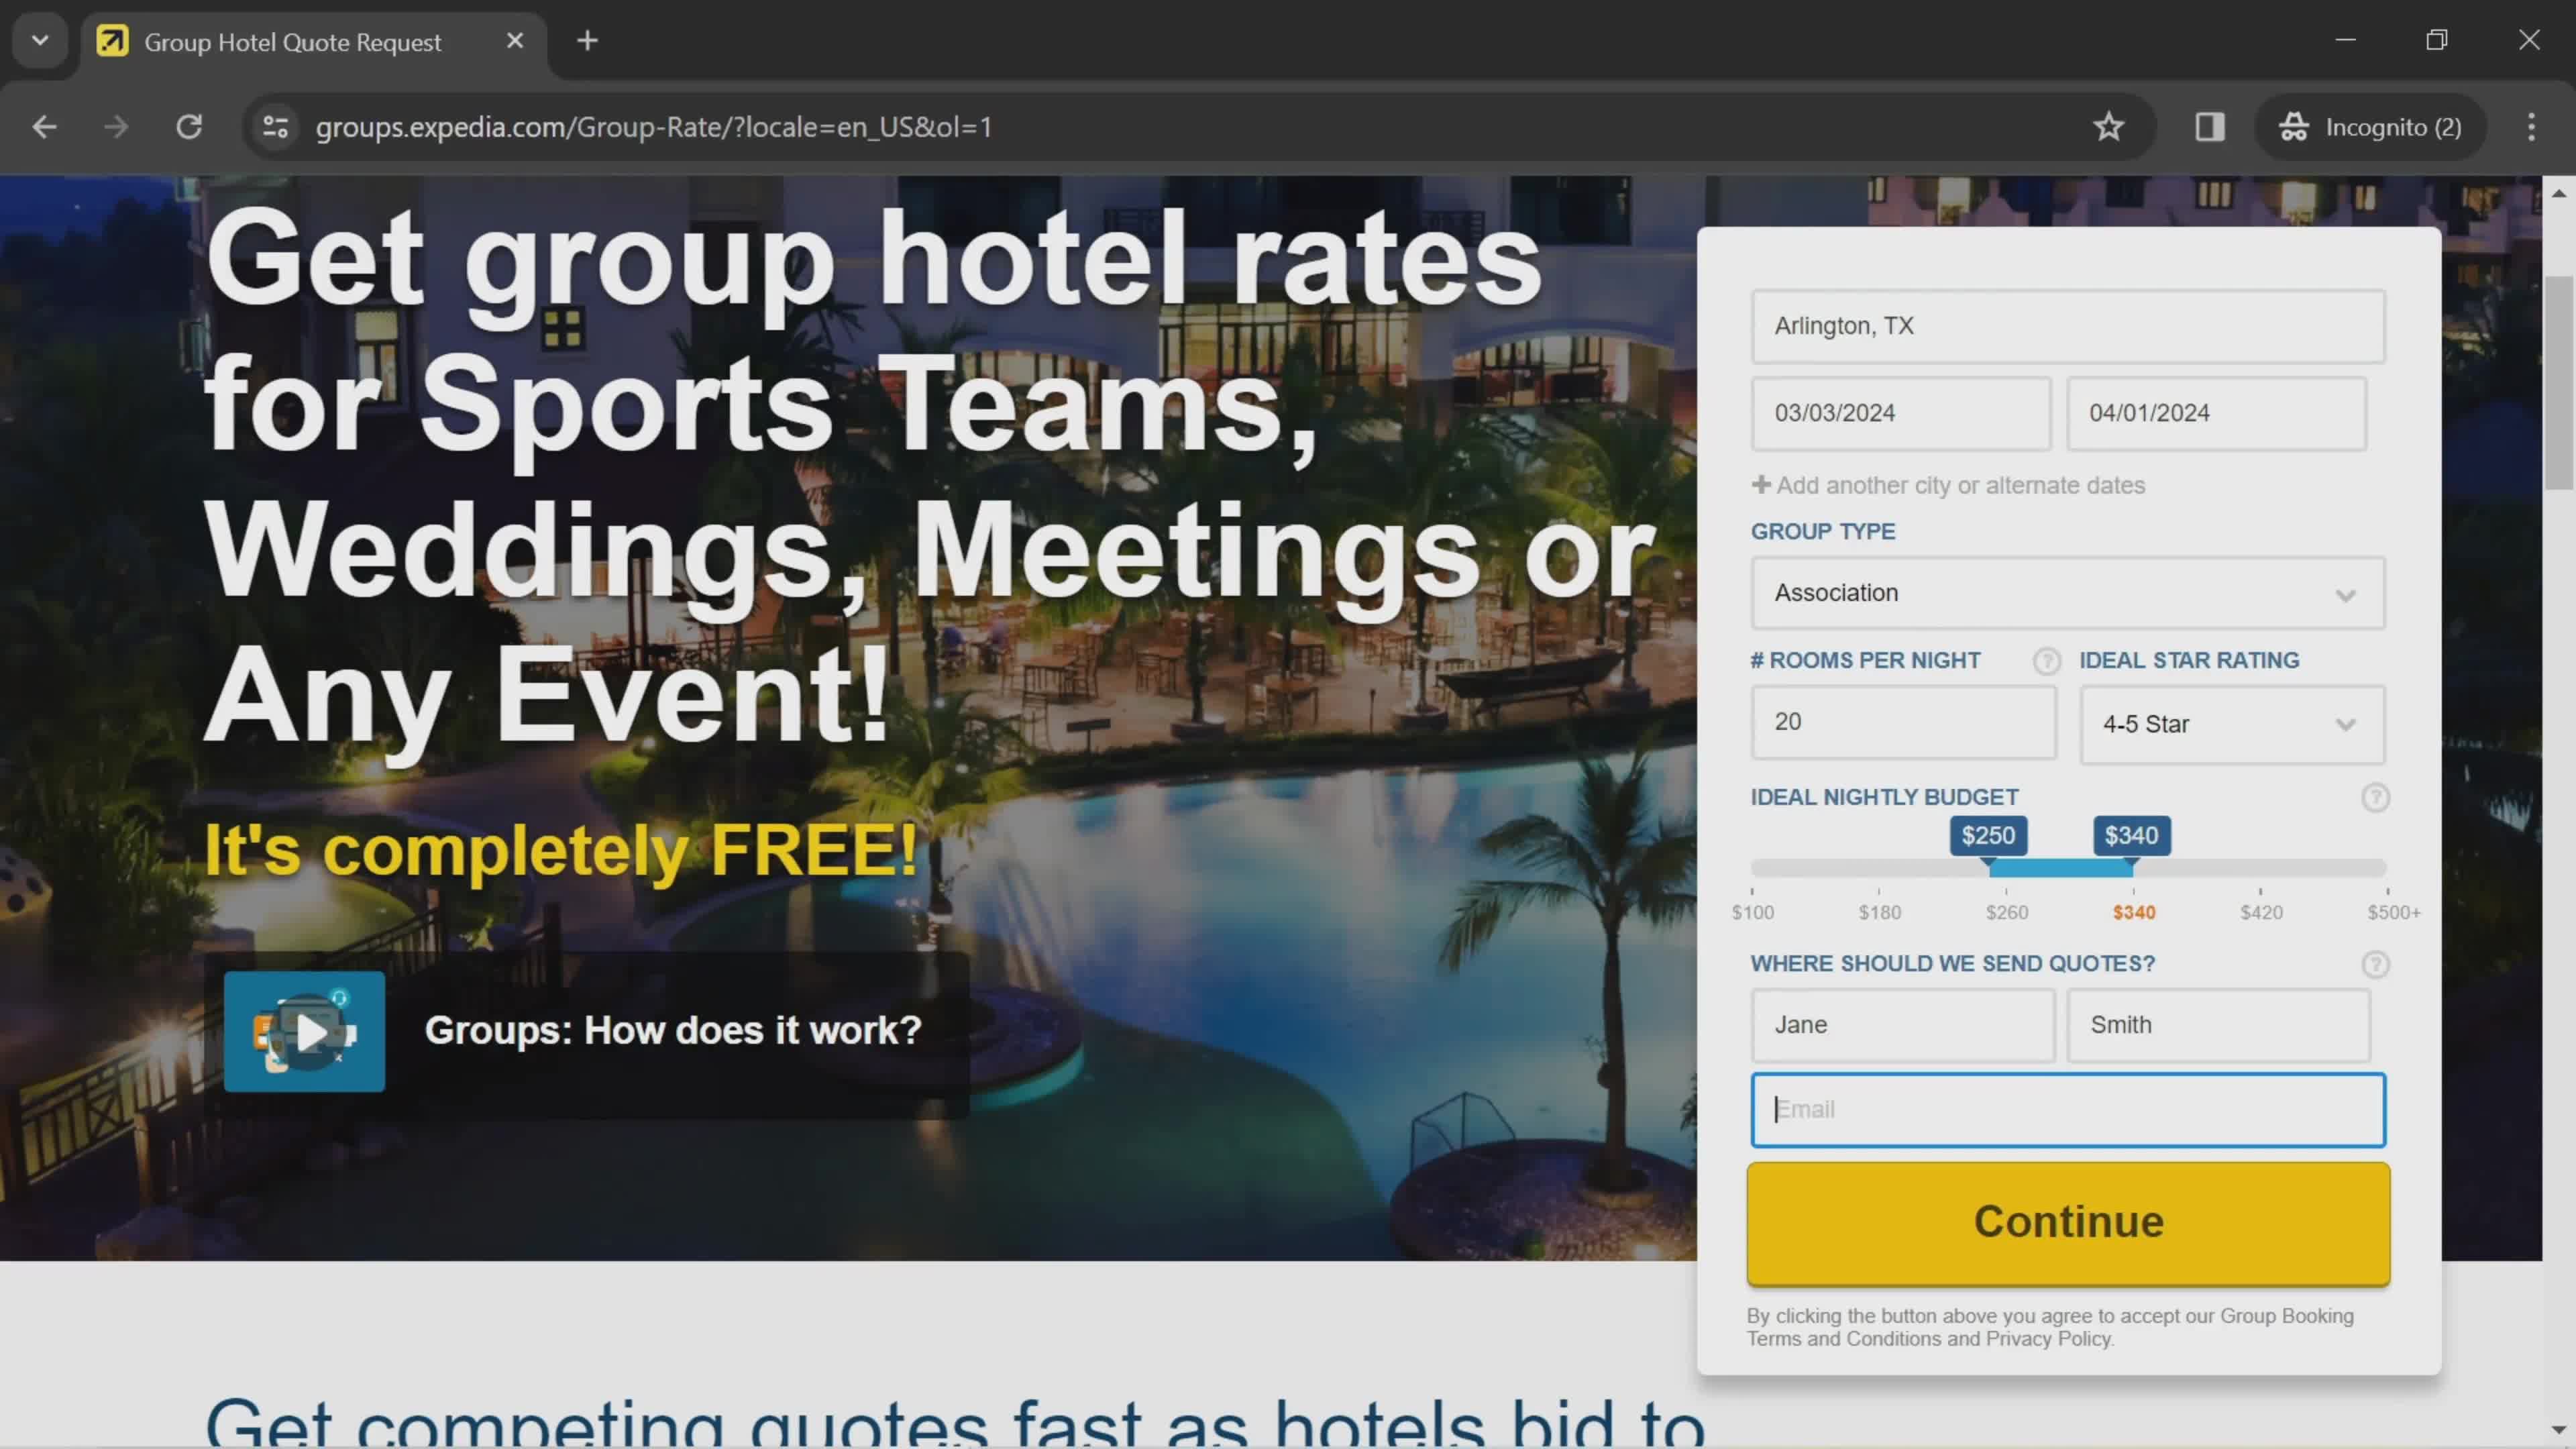Click the $420 mark on budget slider
Image resolution: width=2576 pixels, height=1449 pixels.
pos(2261,912)
